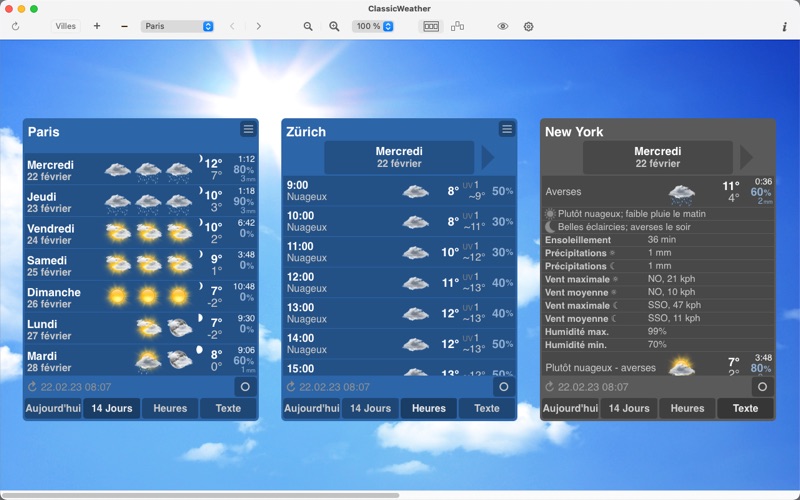Select Texte tab in New York panel
The width and height of the screenshot is (800, 500).
point(745,408)
